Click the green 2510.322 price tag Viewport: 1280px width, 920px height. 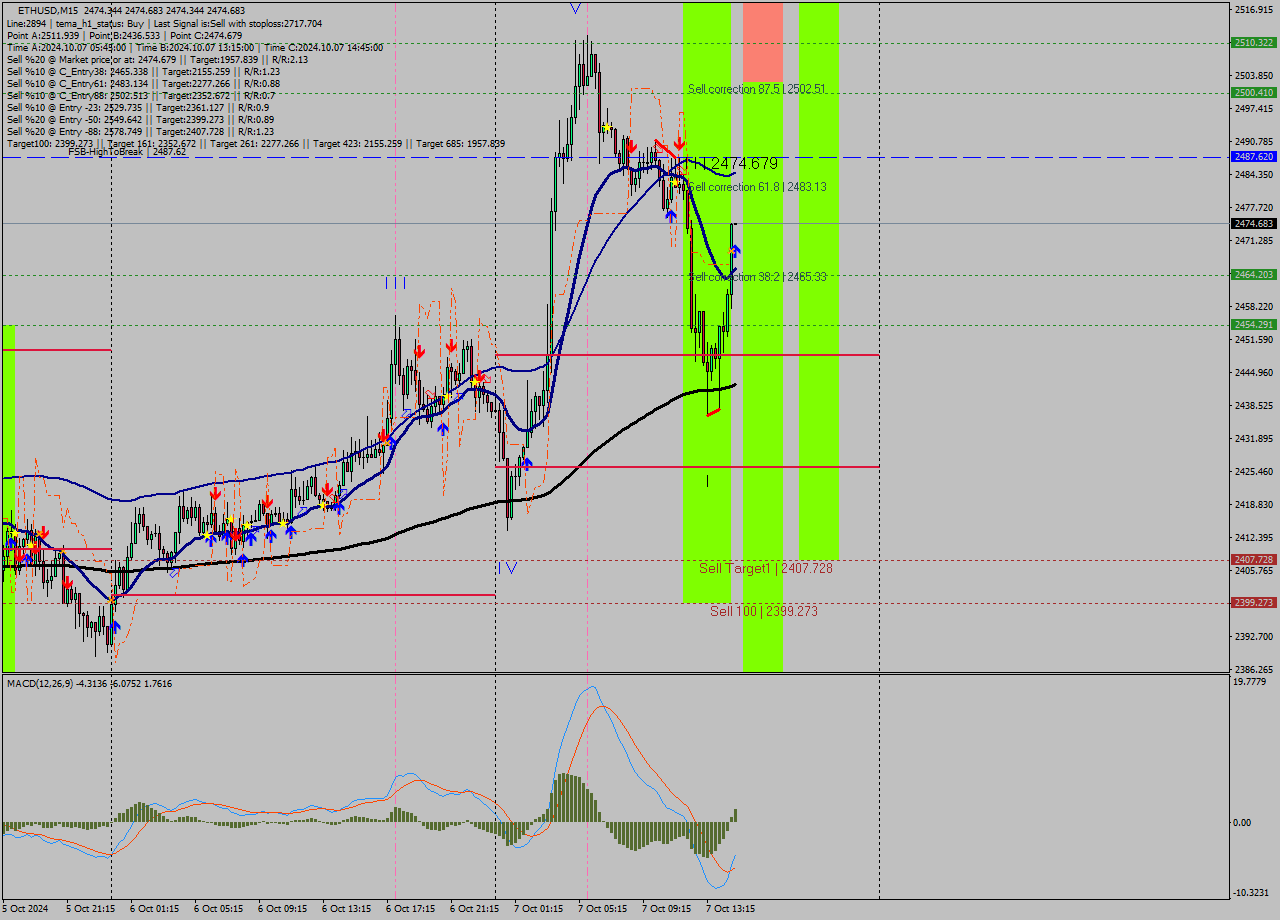(x=1254, y=42)
